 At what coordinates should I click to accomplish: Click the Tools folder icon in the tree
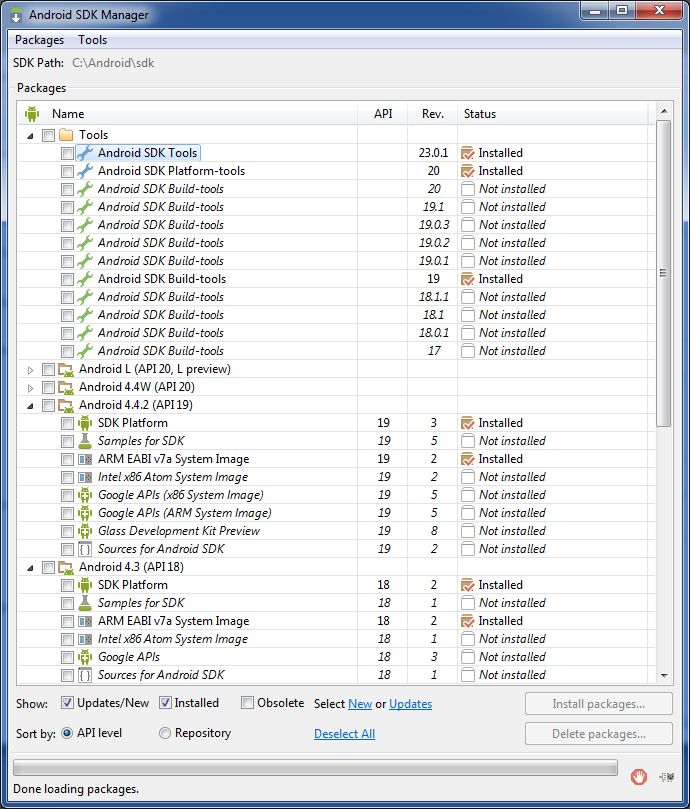pyautogui.click(x=66, y=135)
